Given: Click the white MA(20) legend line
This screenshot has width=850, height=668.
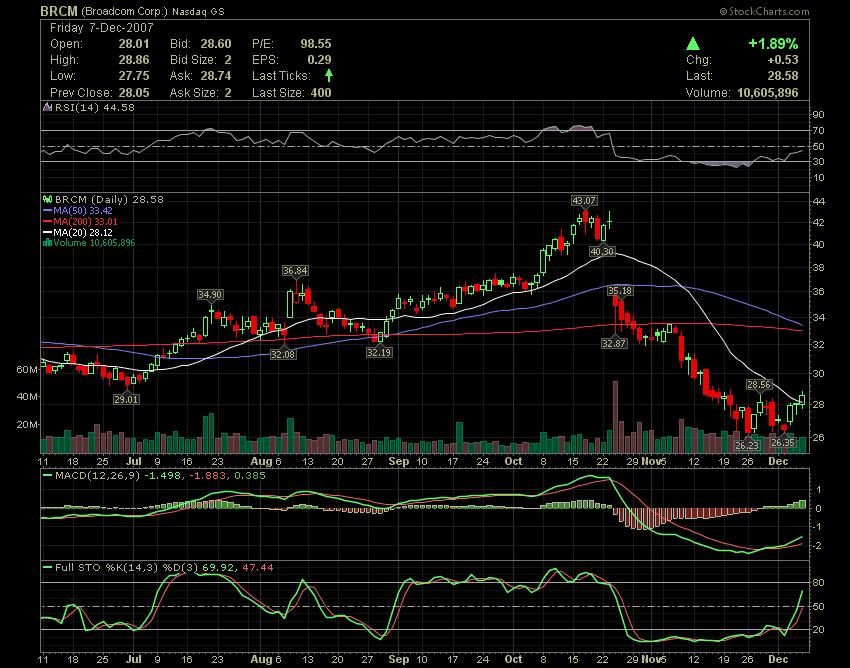Looking at the screenshot, I should (x=48, y=233).
